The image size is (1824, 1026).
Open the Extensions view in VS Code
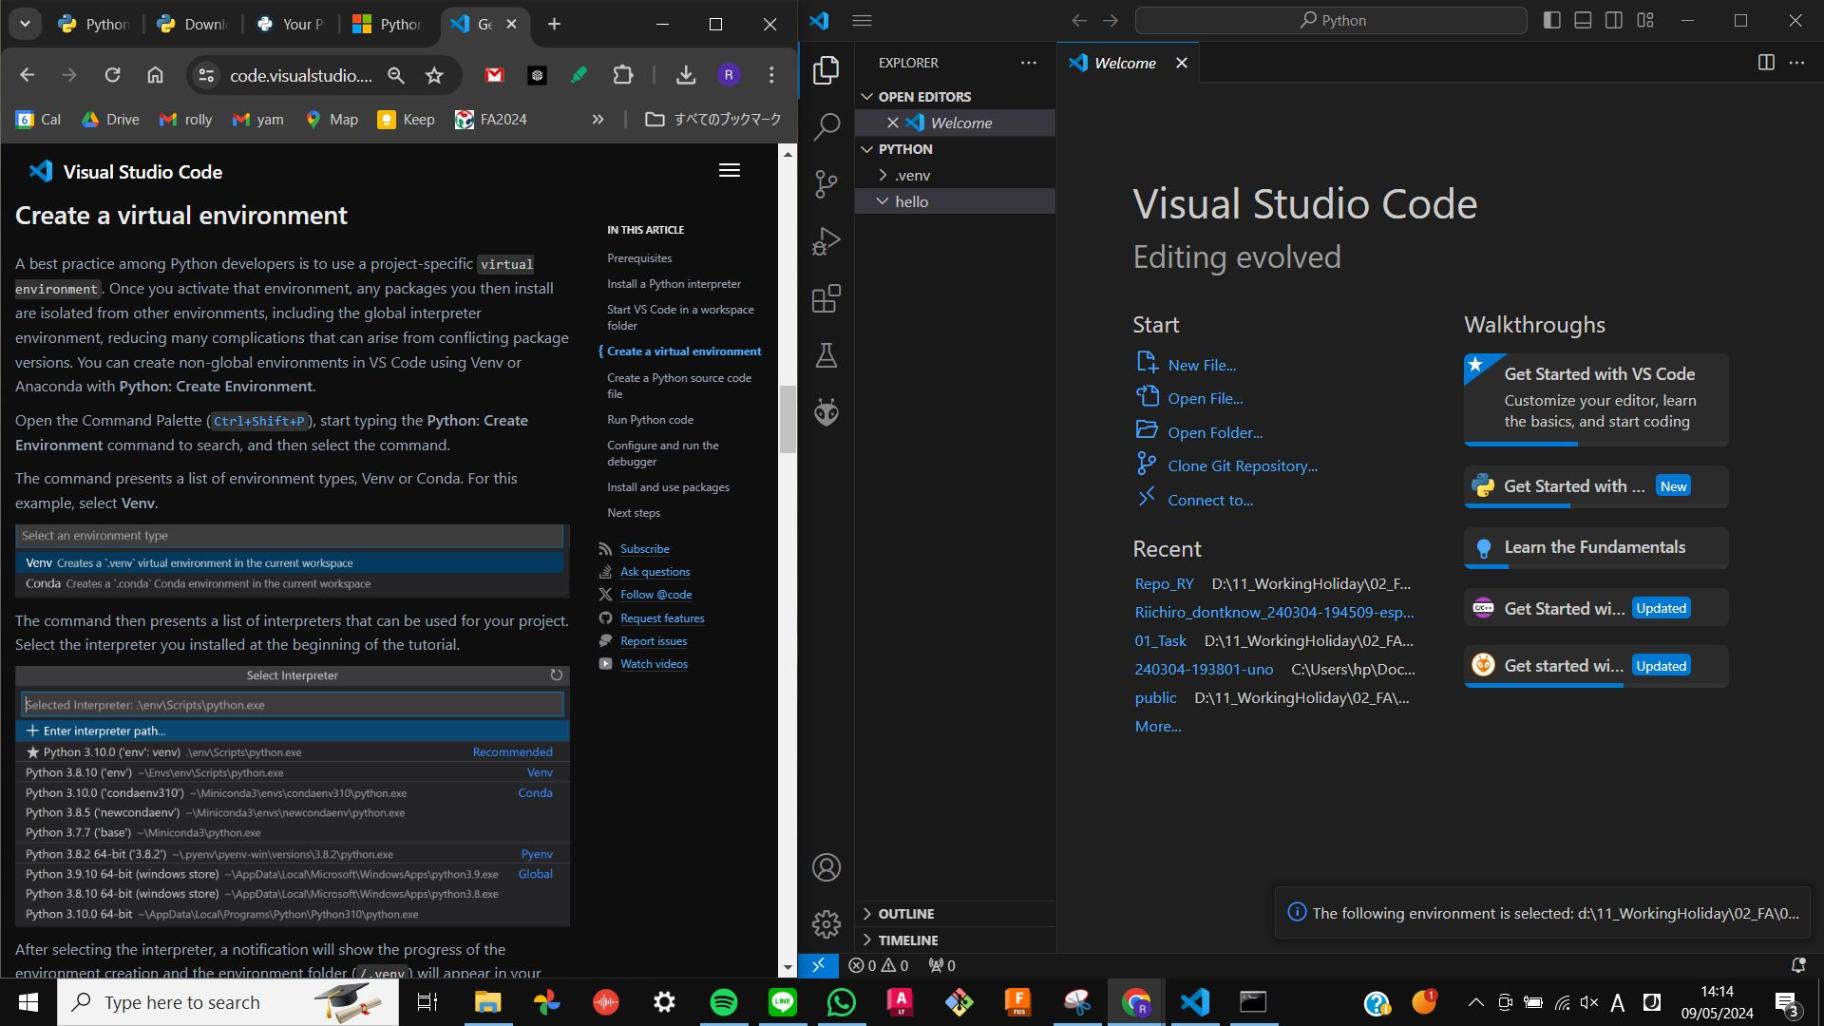tap(826, 298)
